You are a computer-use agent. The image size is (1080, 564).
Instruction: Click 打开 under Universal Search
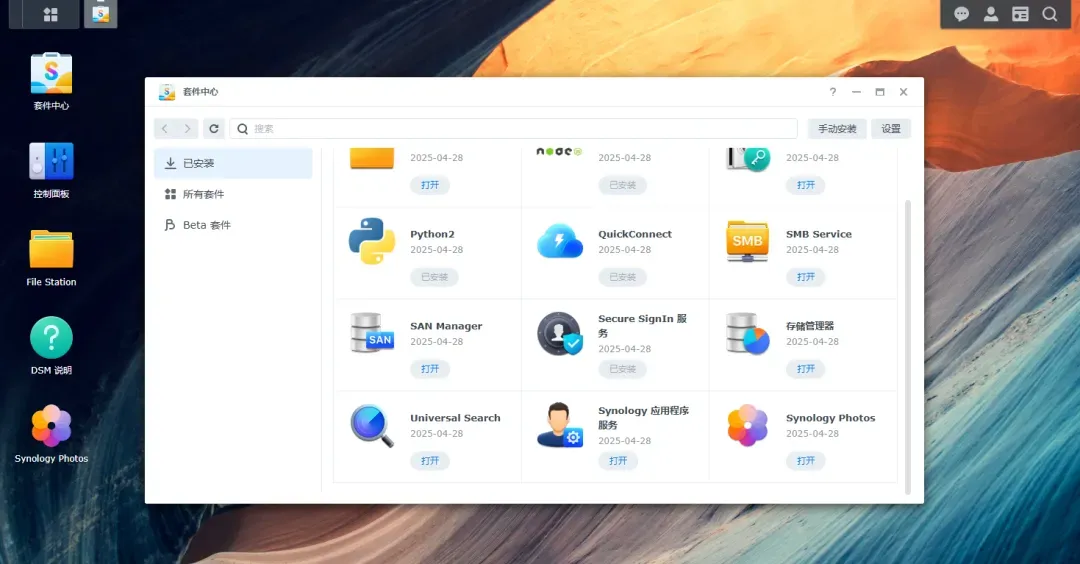[x=430, y=461]
